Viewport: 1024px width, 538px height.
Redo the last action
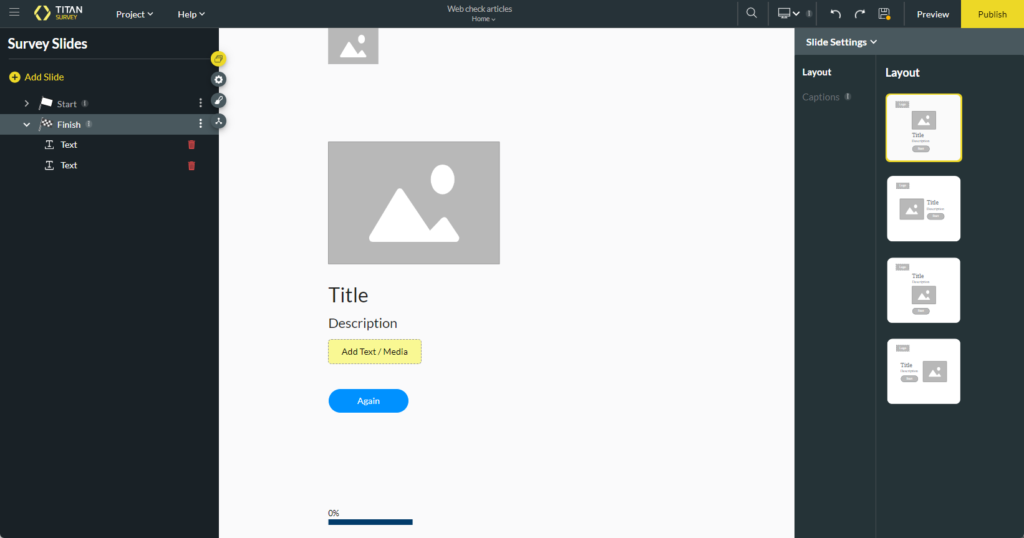(x=859, y=14)
